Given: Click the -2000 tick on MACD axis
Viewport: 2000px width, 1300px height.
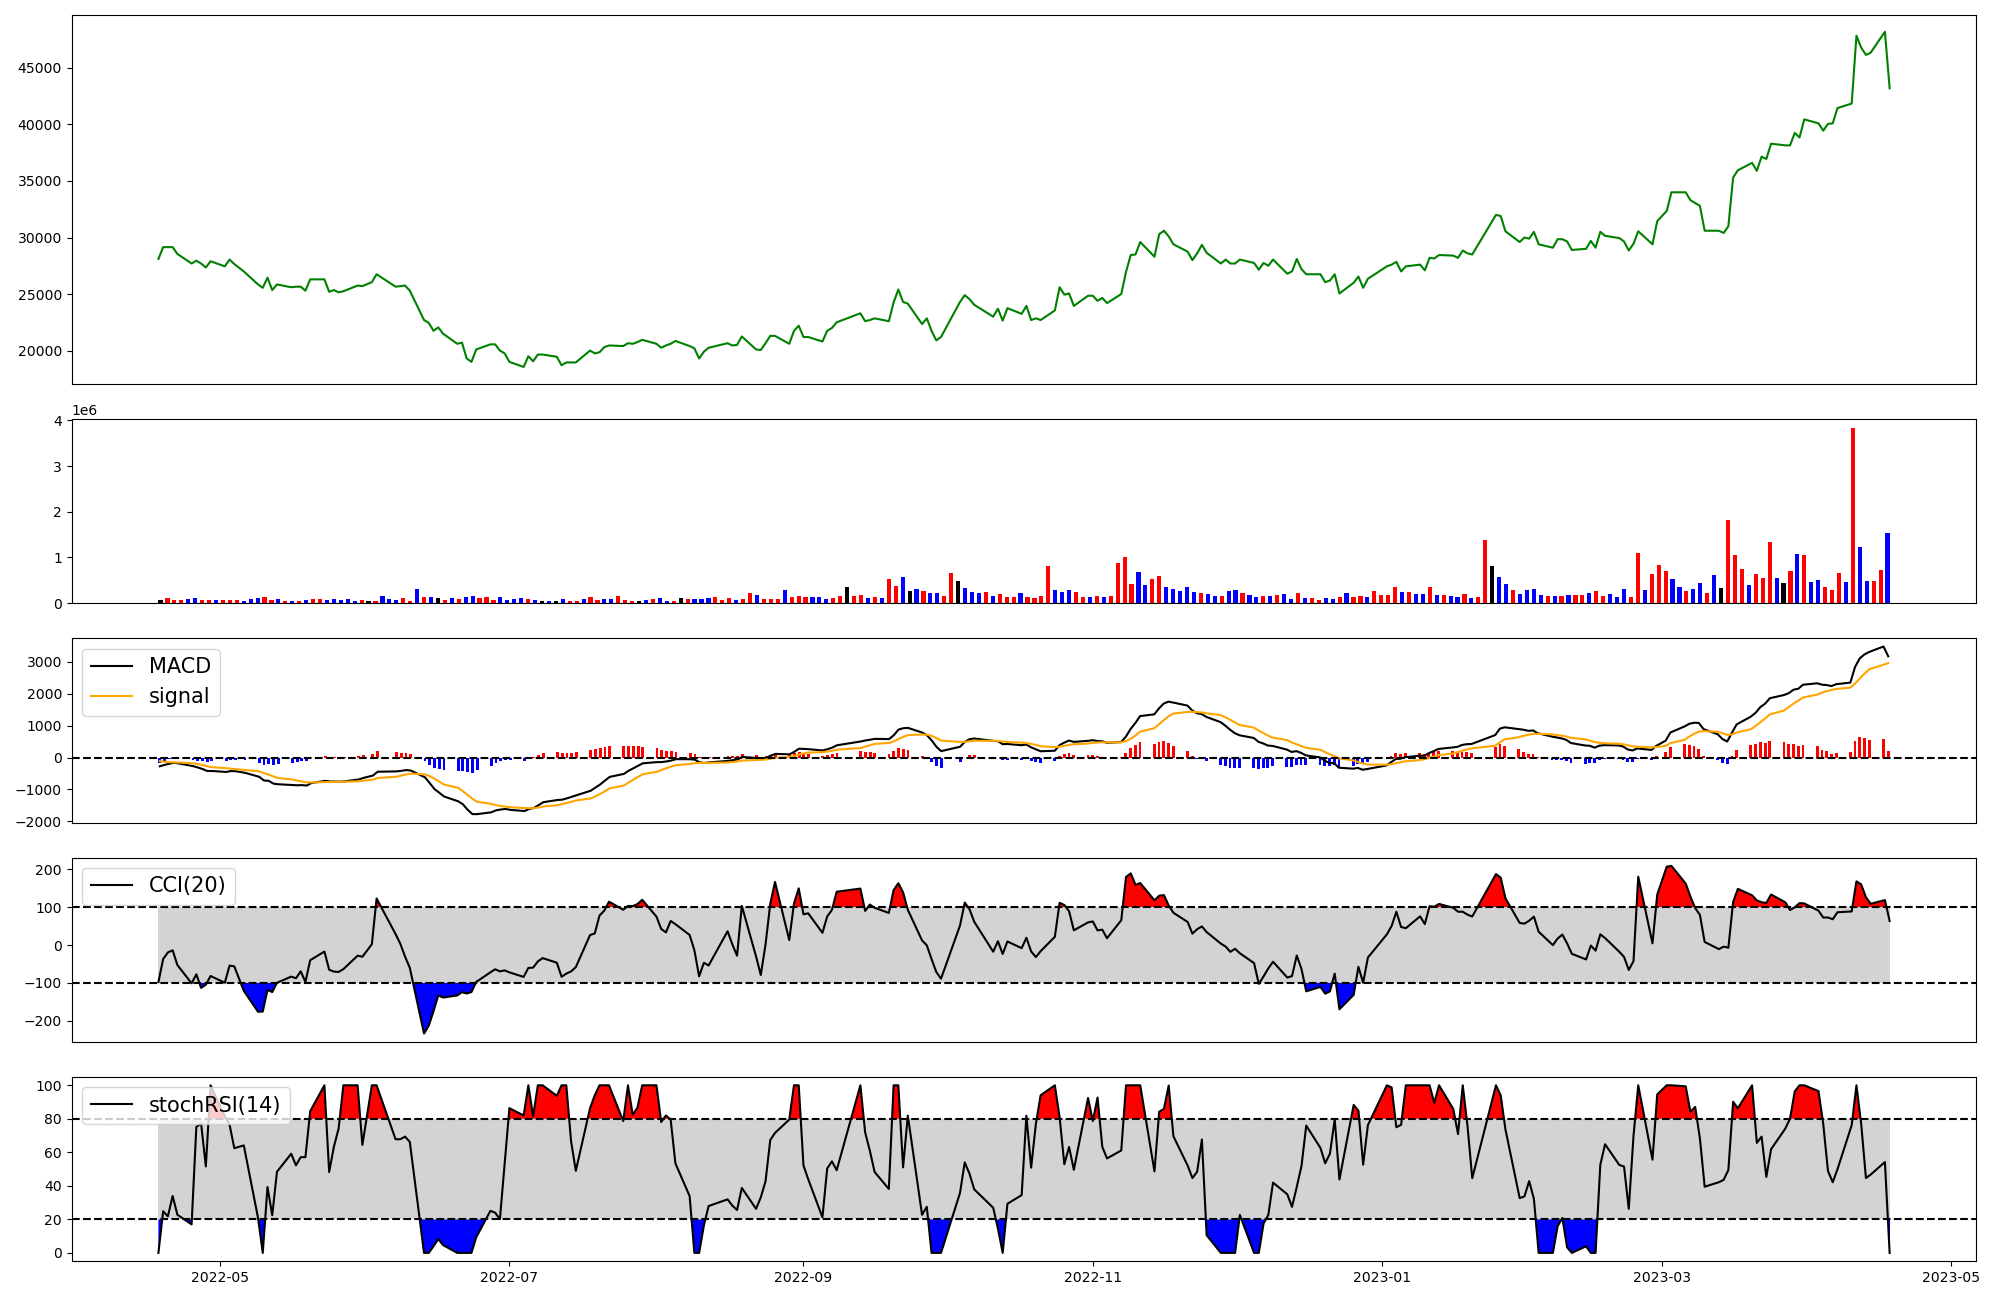Looking at the screenshot, I should tap(40, 822).
